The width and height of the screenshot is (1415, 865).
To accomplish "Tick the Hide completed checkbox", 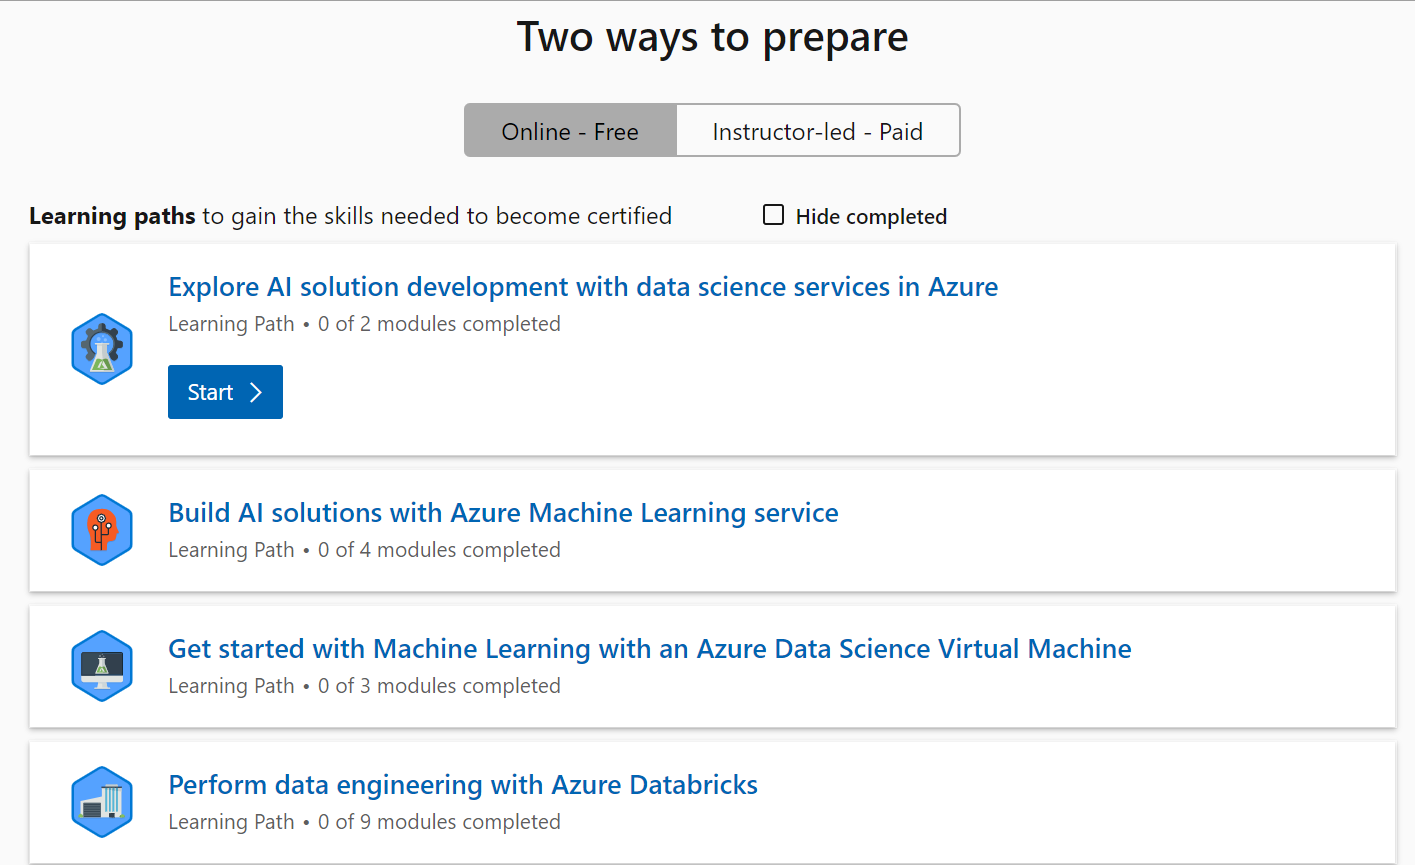I will click(773, 215).
